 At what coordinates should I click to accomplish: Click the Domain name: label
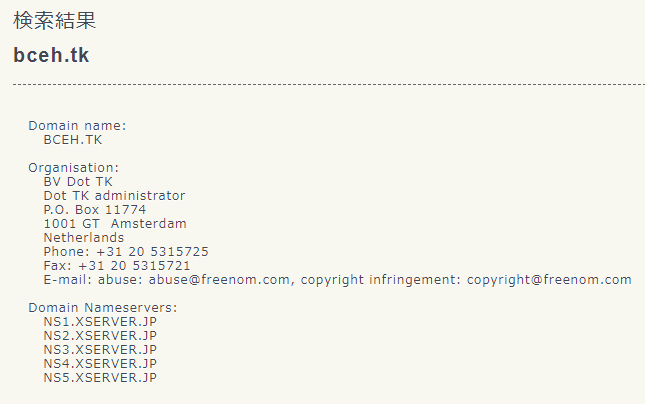pyautogui.click(x=77, y=125)
